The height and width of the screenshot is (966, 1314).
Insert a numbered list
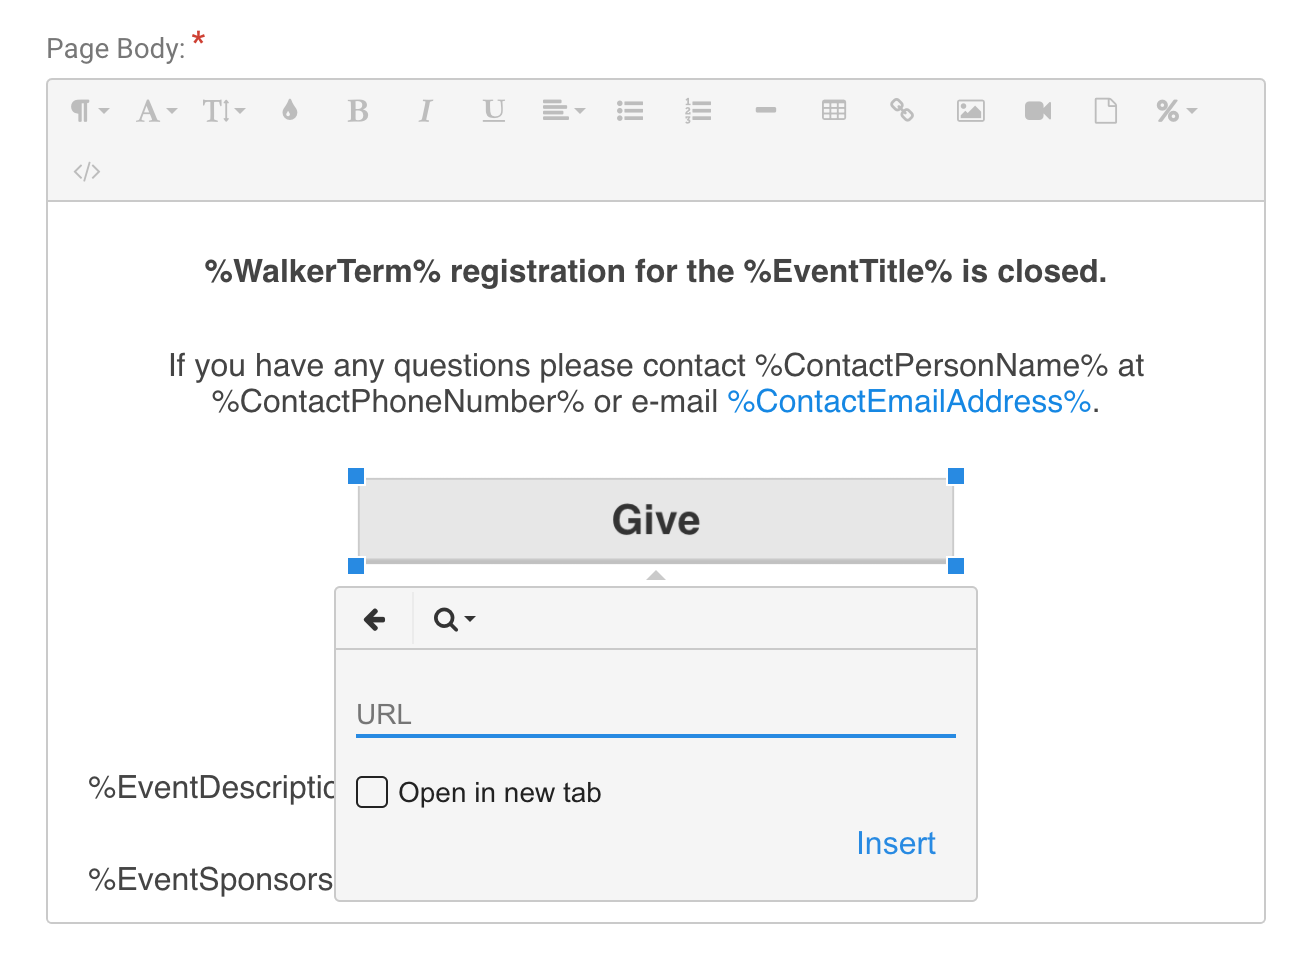point(698,111)
